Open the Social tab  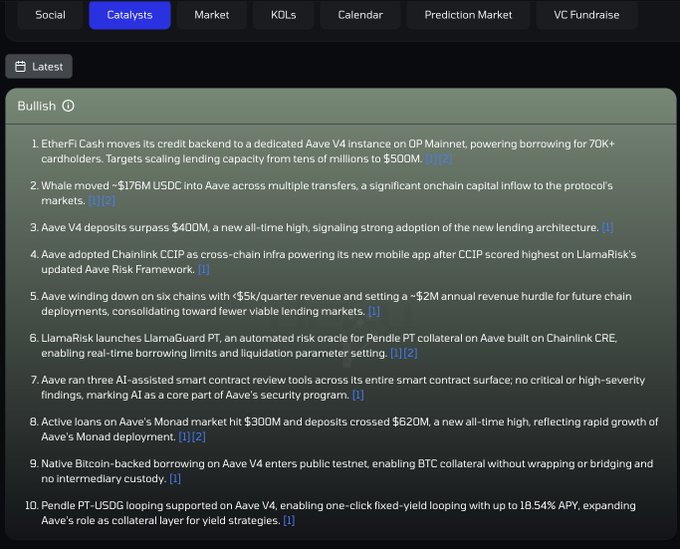[50, 15]
